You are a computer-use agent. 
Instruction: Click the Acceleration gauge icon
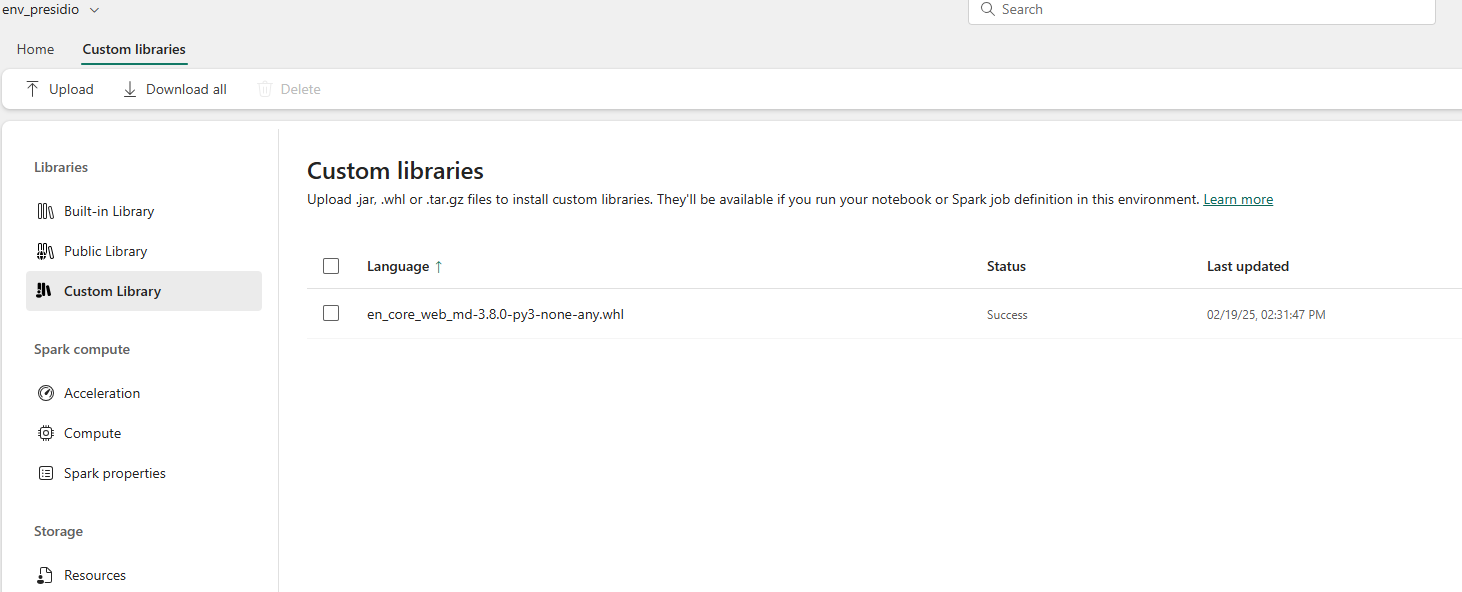45,393
